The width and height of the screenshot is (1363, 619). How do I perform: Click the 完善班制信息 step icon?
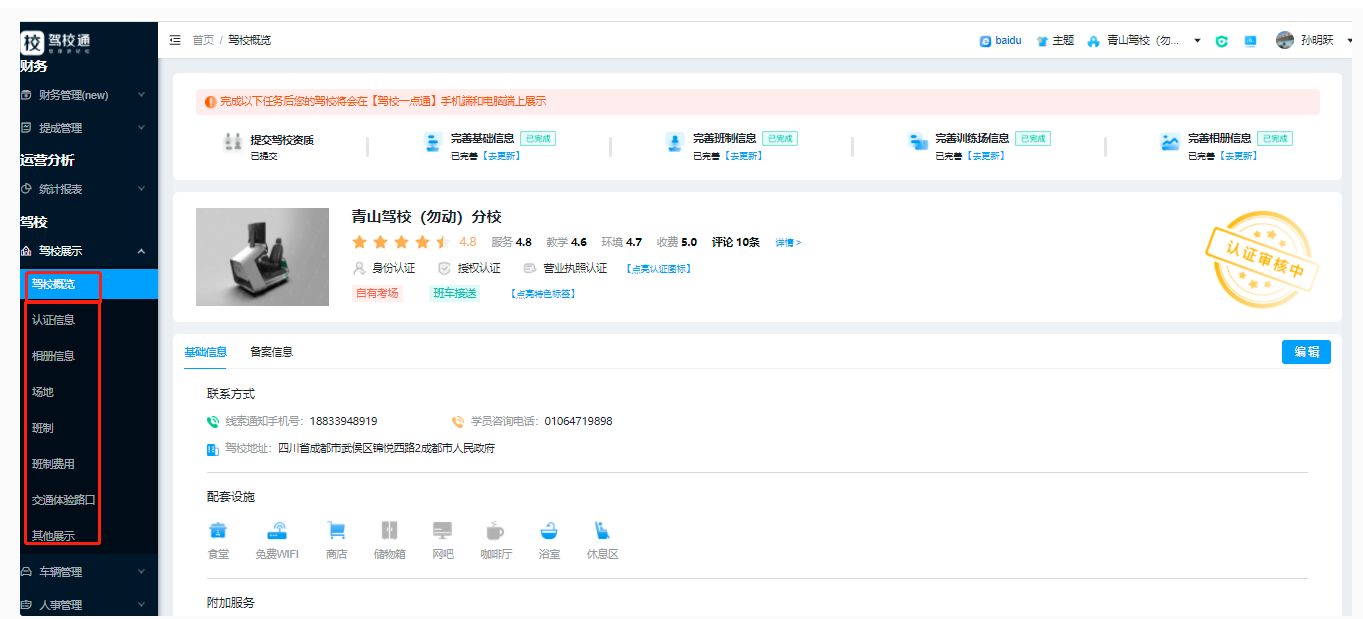pos(674,142)
